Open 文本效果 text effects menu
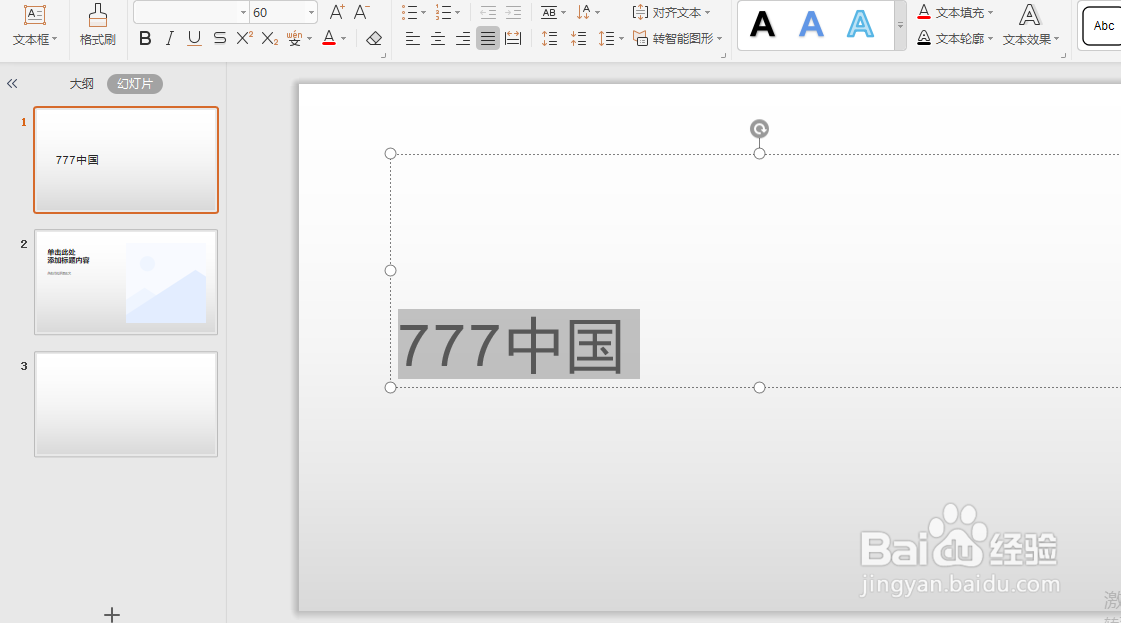Viewport: 1121px width, 623px height. click(x=1029, y=38)
